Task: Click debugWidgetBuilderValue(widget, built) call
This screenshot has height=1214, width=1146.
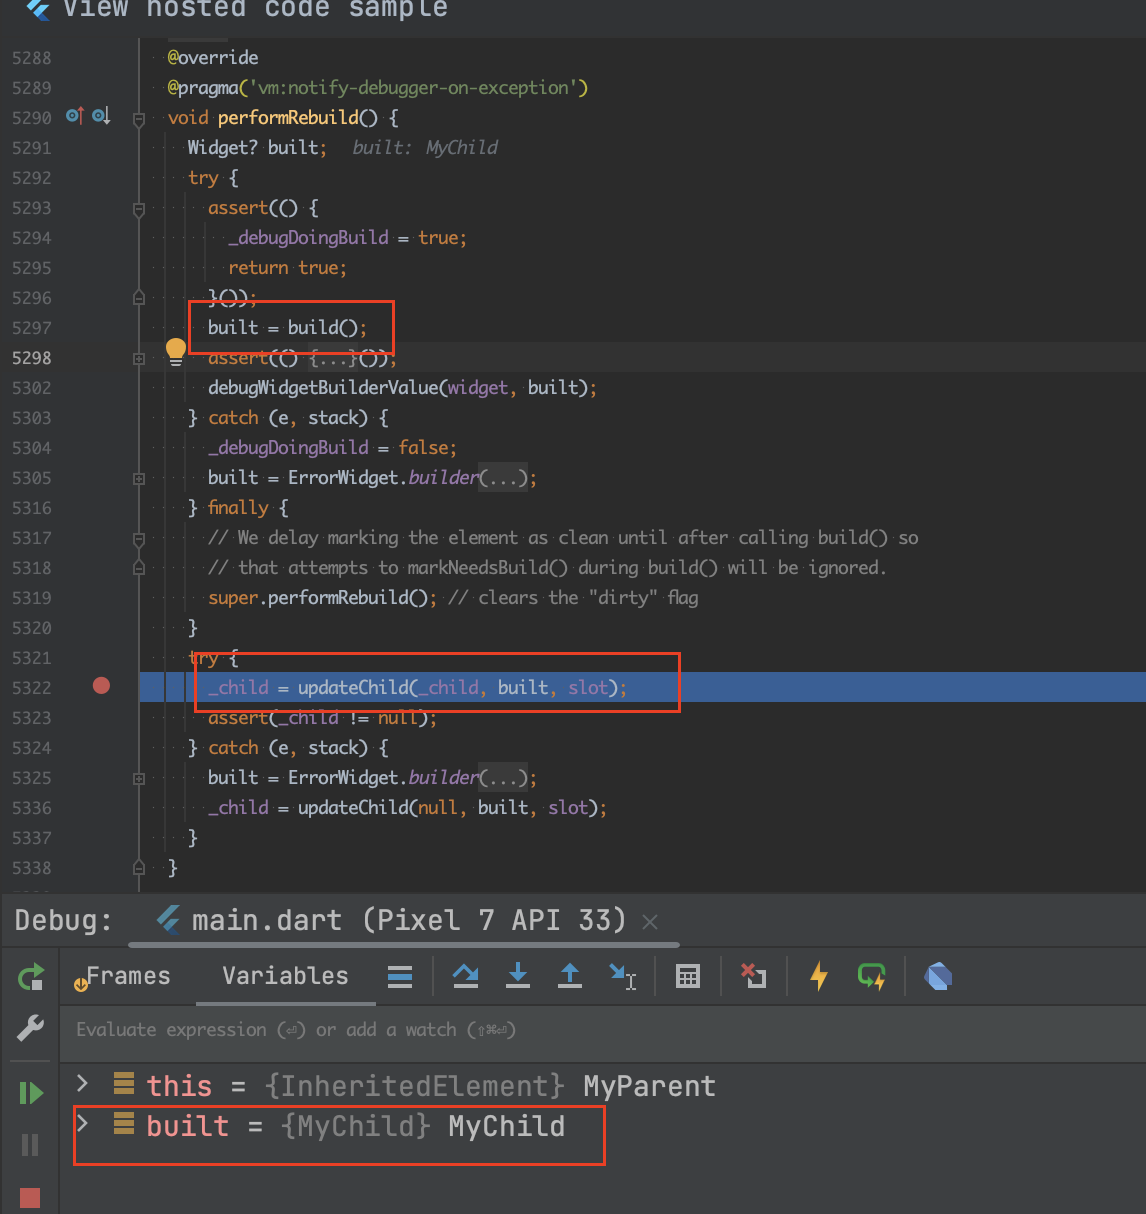Action: pyautogui.click(x=402, y=388)
